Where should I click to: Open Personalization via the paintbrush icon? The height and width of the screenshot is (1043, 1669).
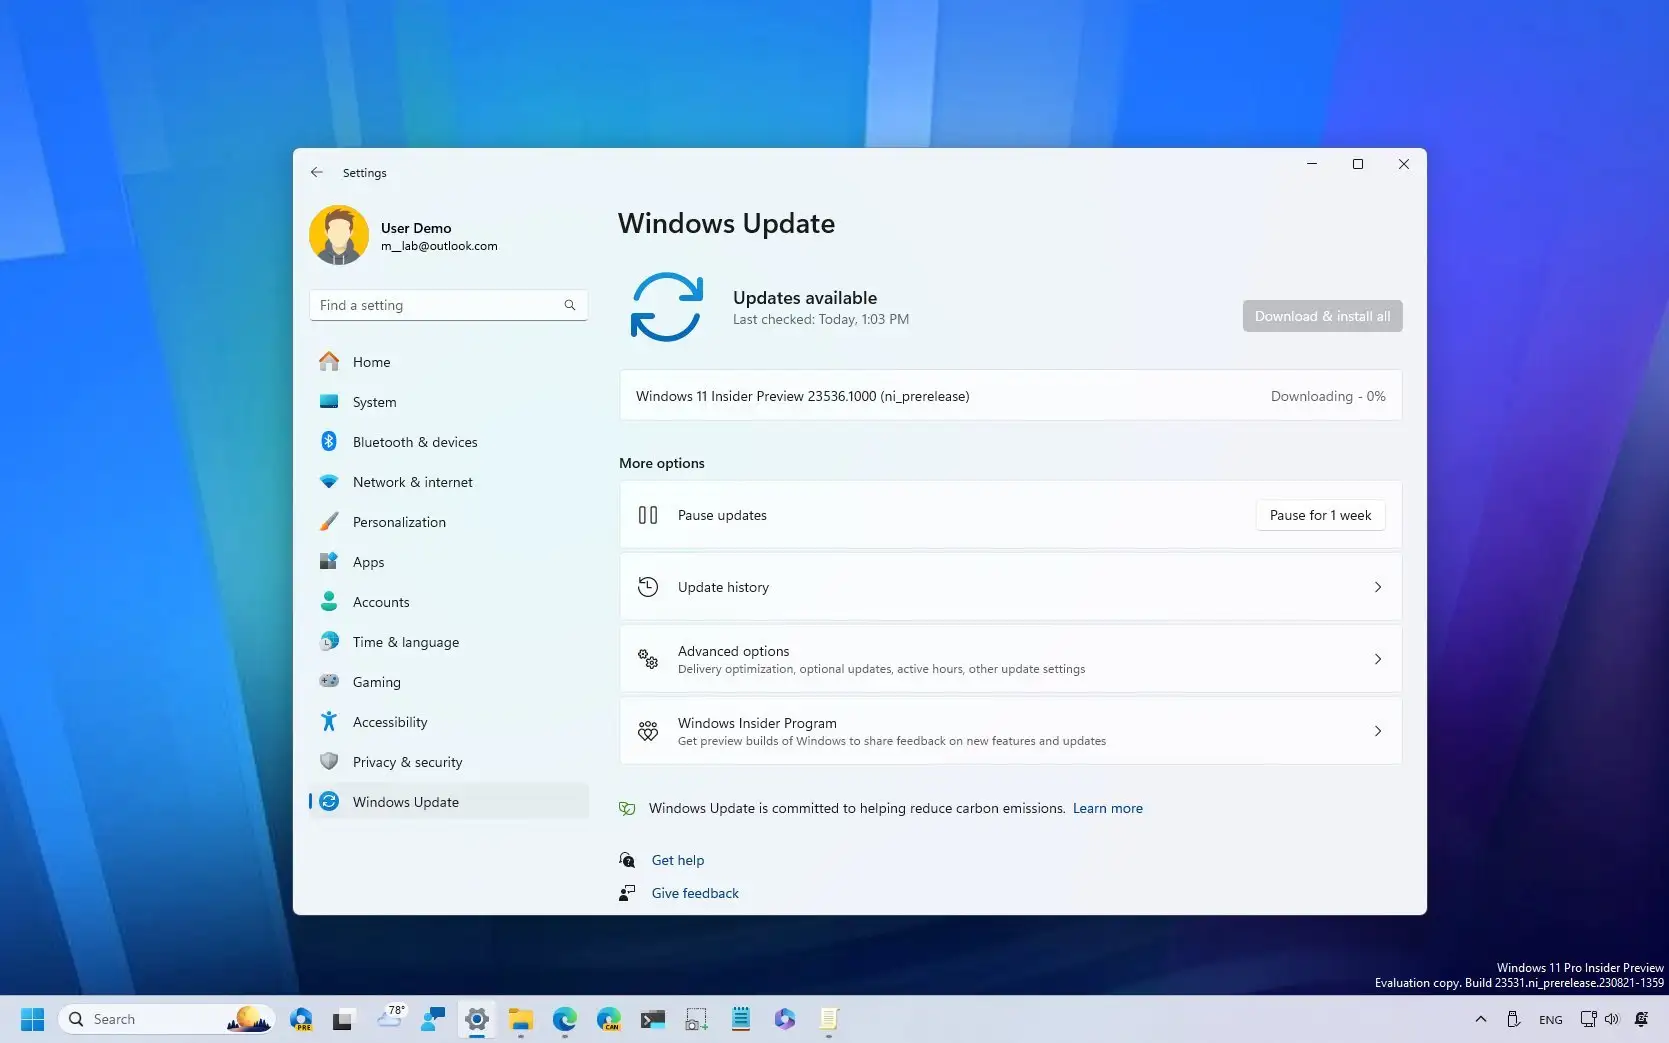point(330,522)
